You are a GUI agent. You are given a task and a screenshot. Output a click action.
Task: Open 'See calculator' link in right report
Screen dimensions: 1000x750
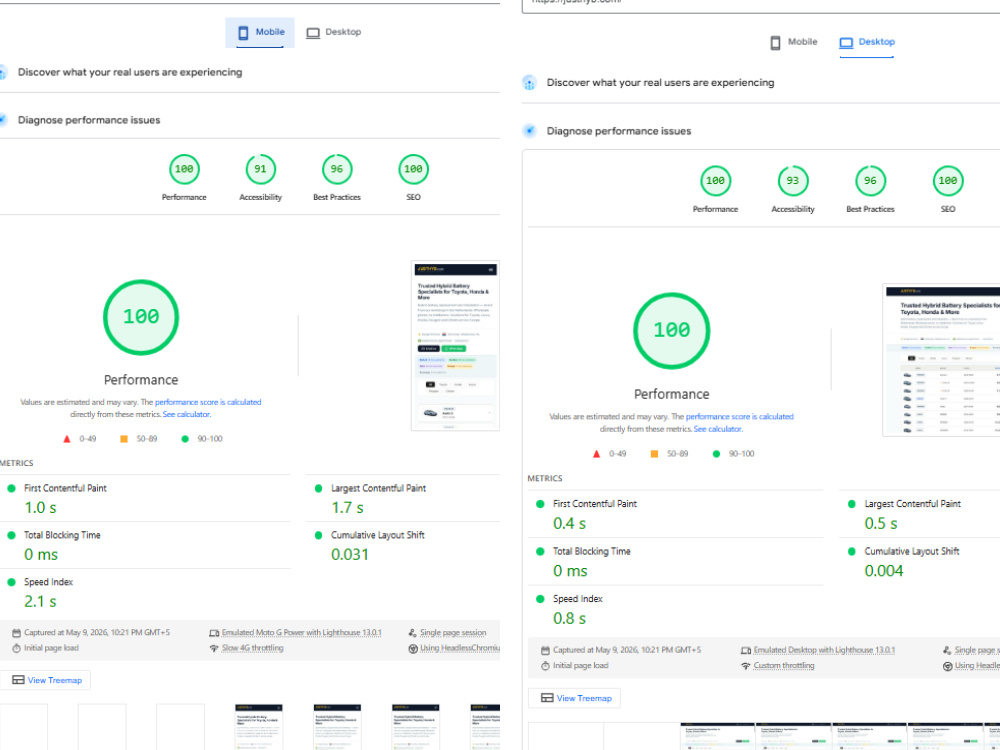[717, 429]
